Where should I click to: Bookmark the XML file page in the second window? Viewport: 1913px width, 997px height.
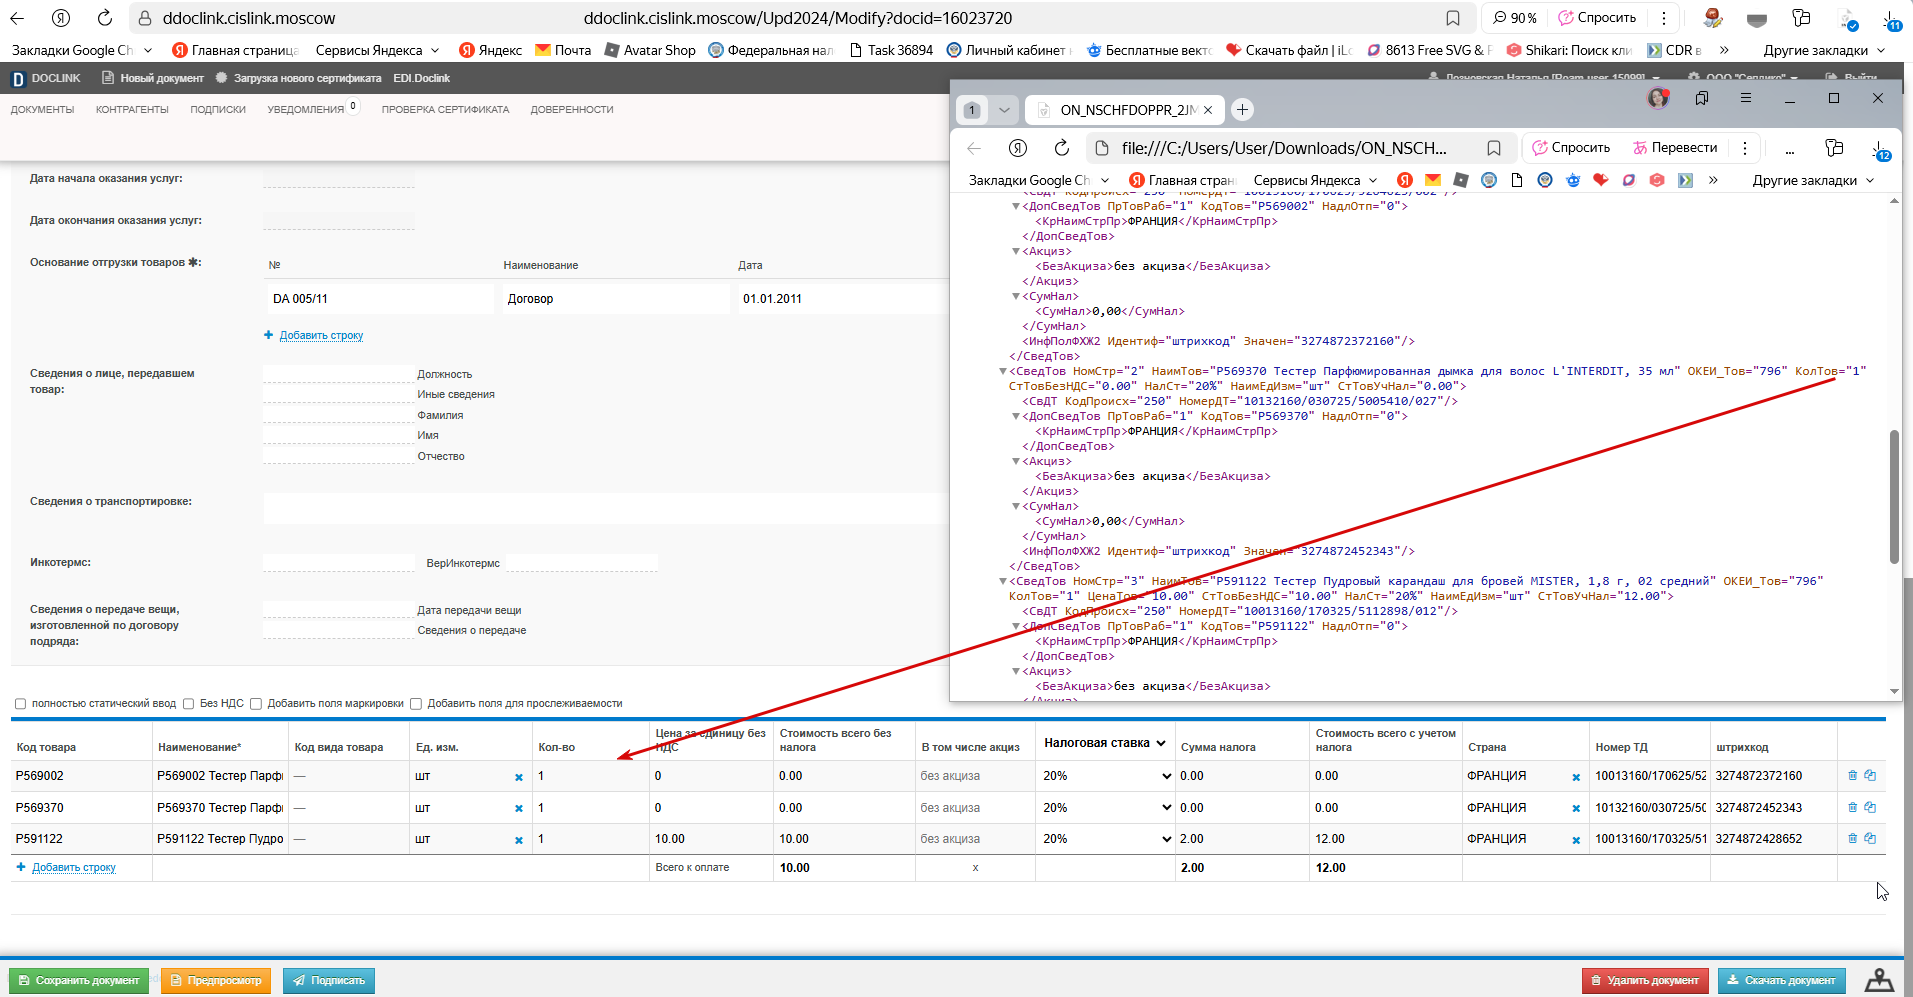(1494, 148)
